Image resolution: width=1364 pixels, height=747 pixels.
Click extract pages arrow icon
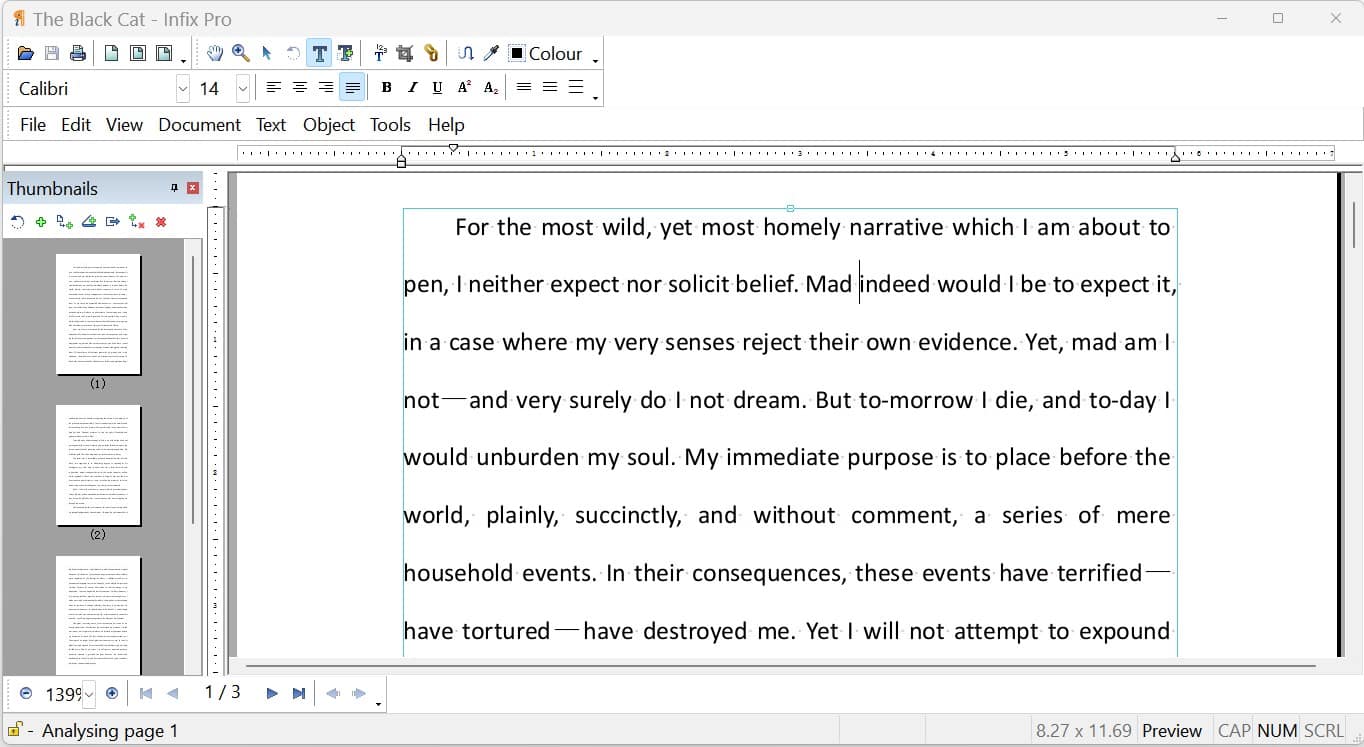[x=113, y=222]
